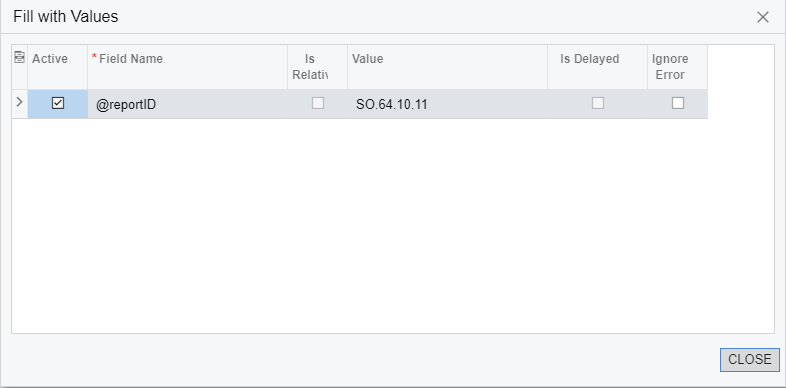Click the blank area right of Ignore Error column
The height and width of the screenshot is (388, 786).
[x=741, y=82]
